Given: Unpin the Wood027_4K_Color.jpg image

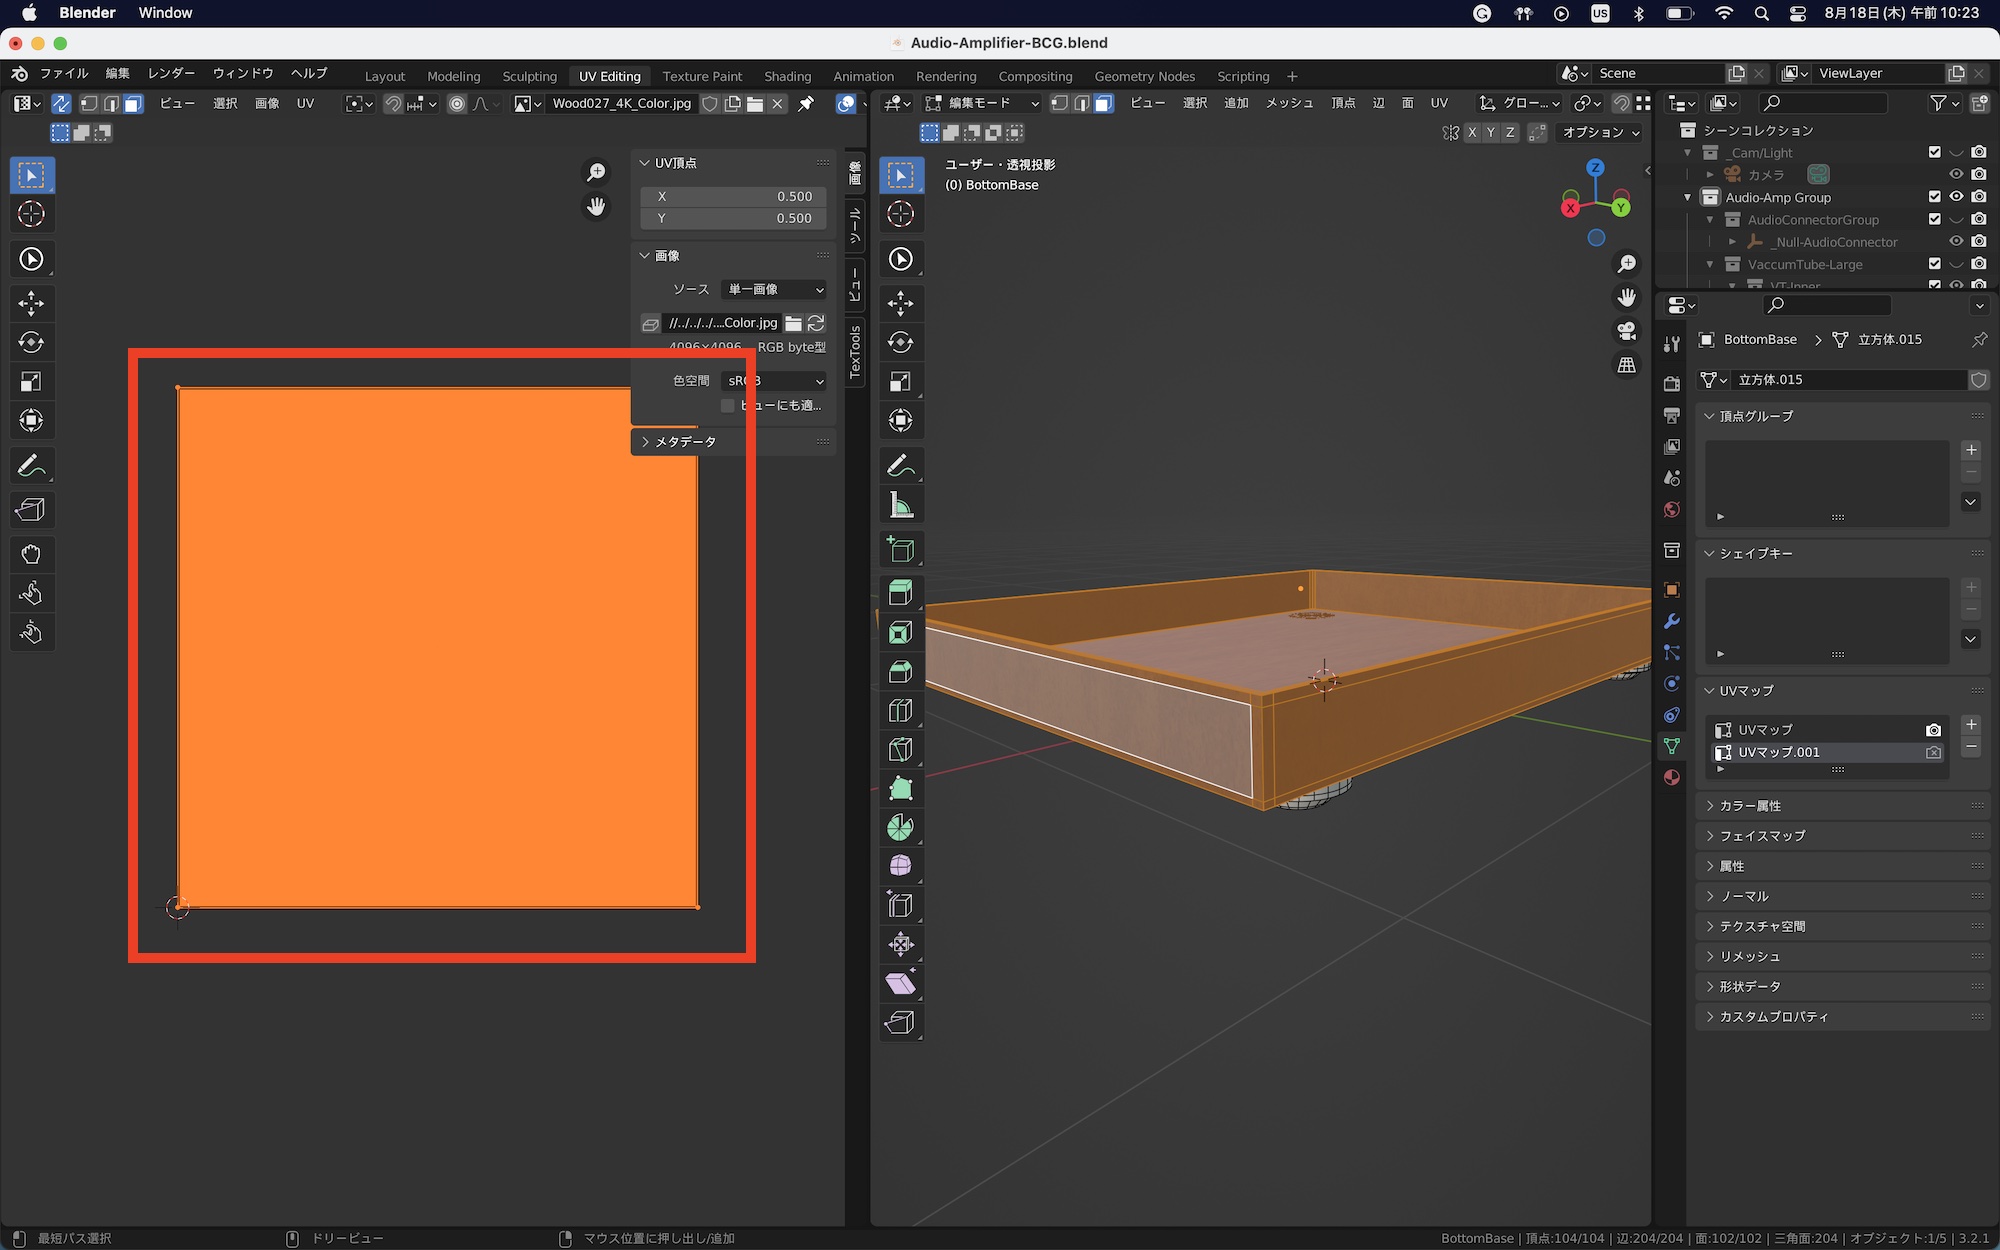Looking at the screenshot, I should [806, 103].
